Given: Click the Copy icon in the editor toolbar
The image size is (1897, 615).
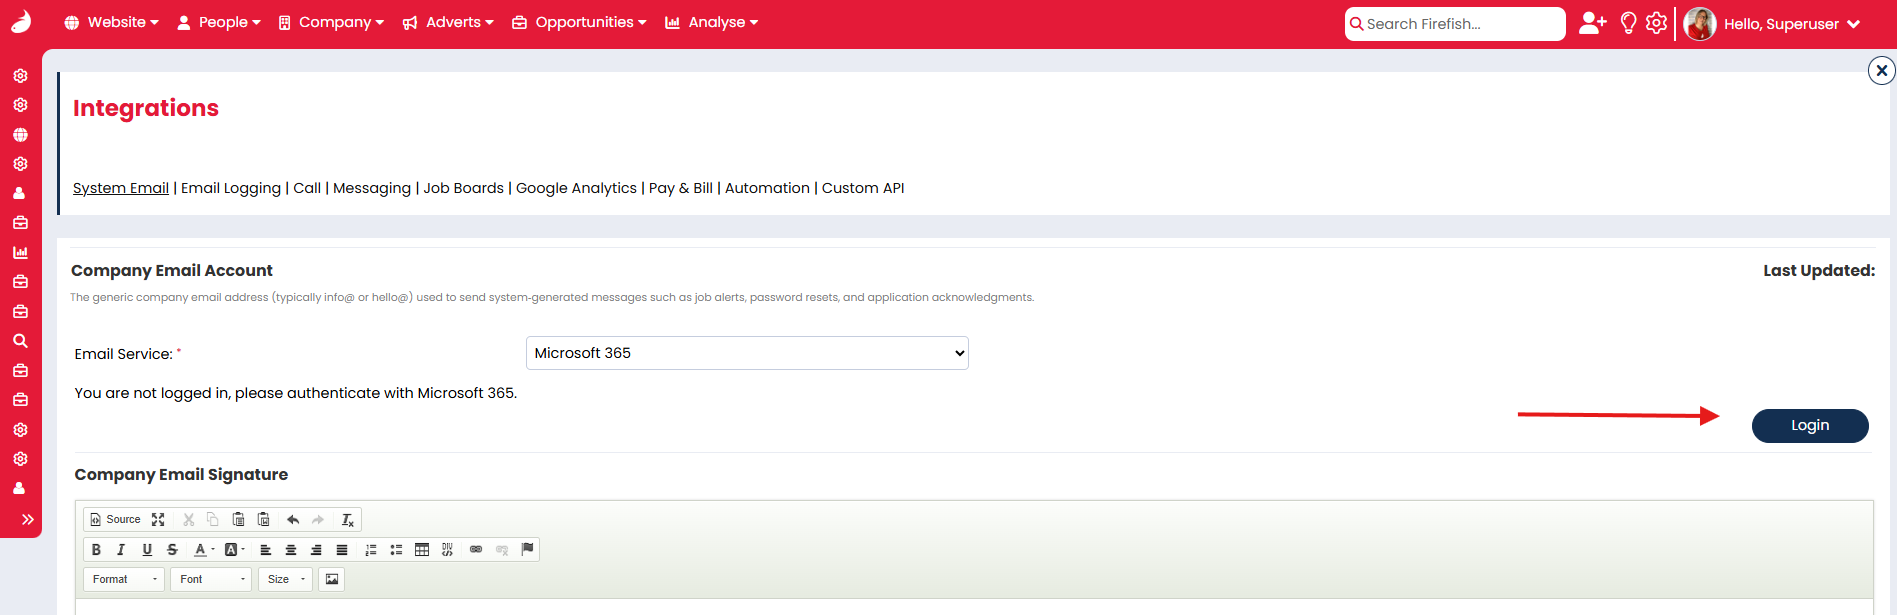Looking at the screenshot, I should [212, 519].
